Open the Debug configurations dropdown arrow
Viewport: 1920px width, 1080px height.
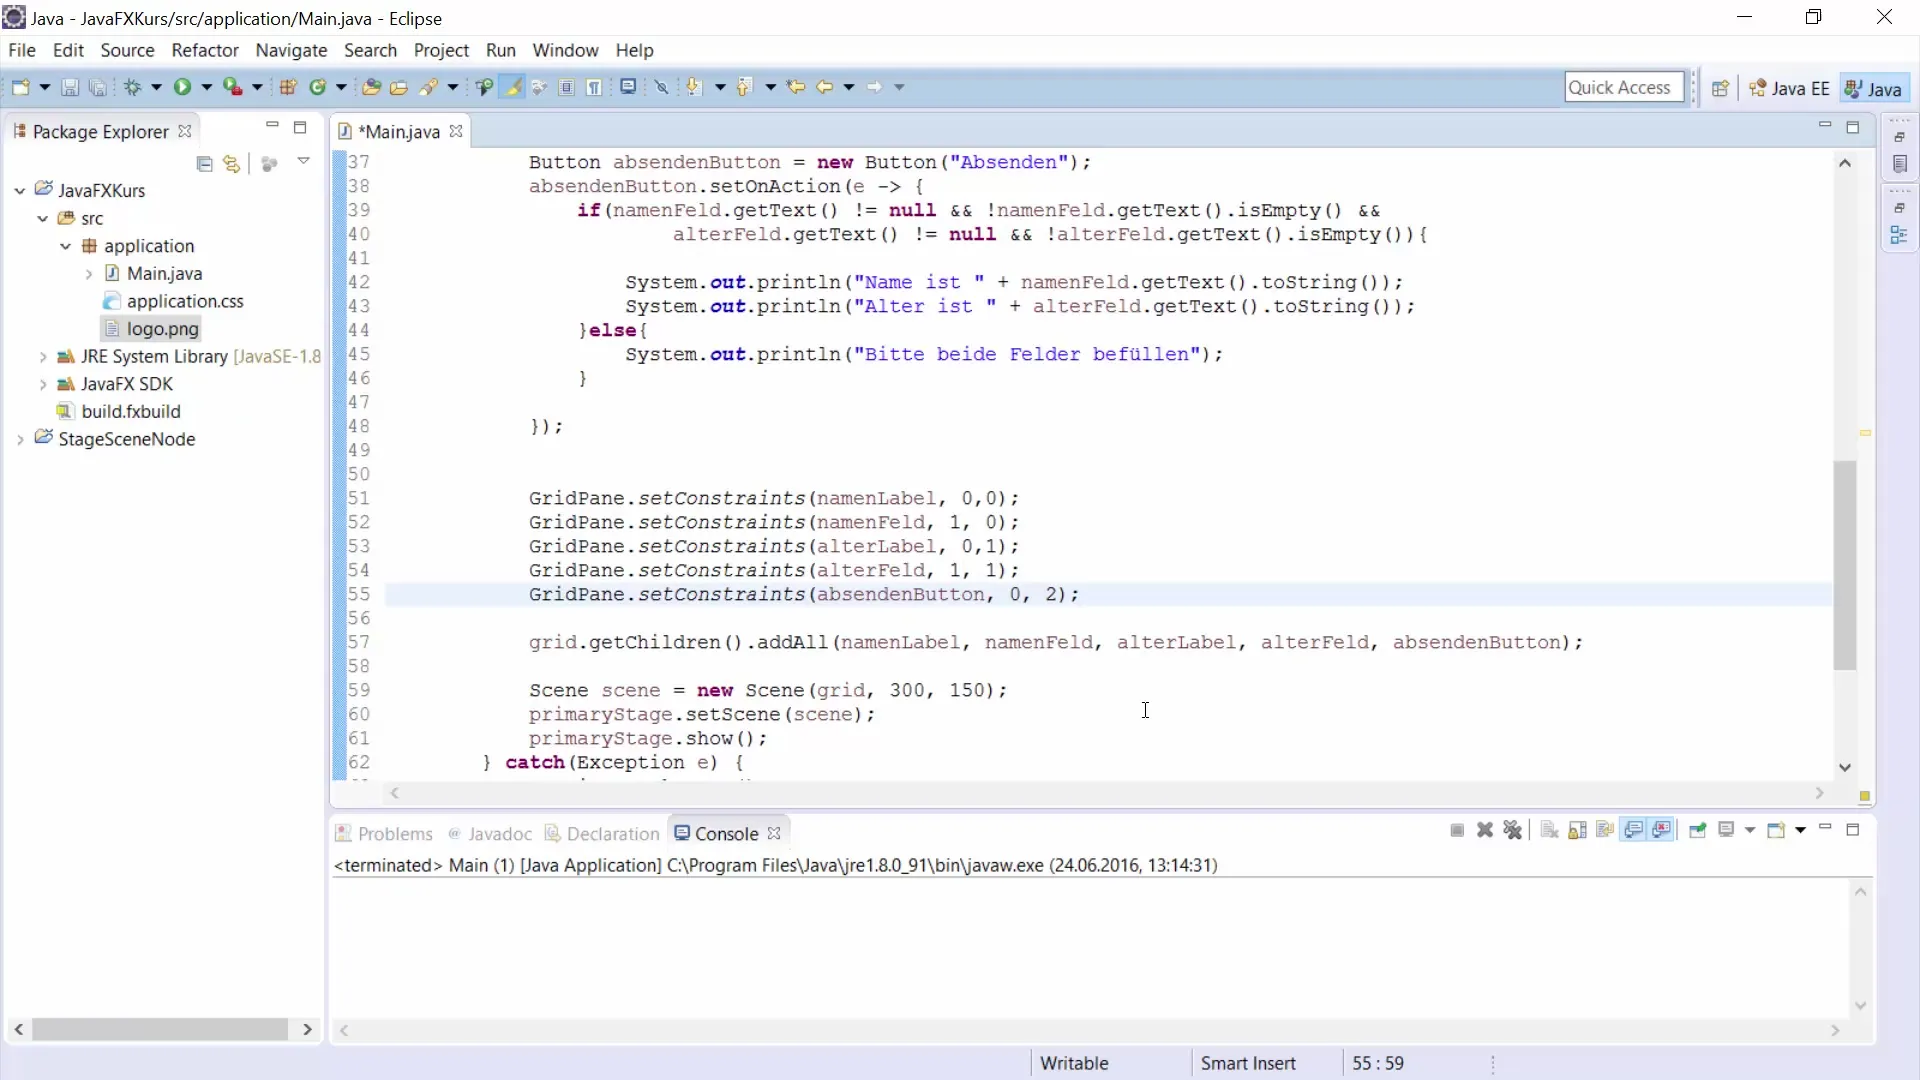156,87
